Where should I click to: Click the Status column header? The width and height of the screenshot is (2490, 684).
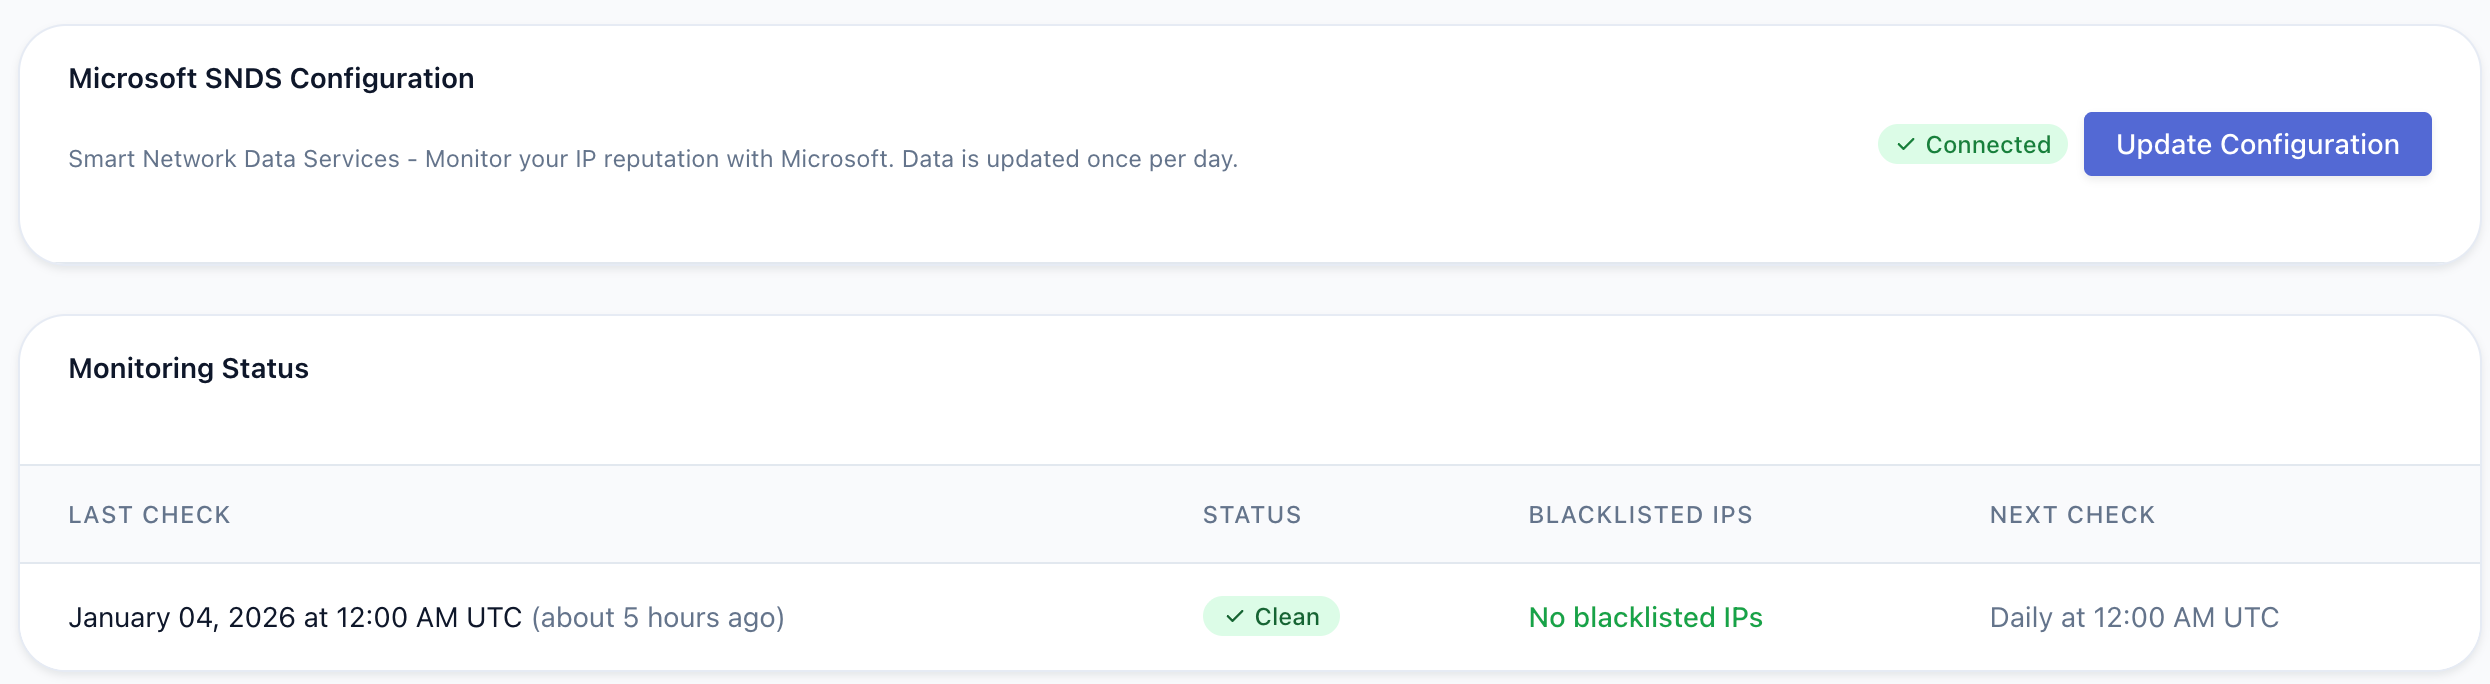coord(1251,515)
